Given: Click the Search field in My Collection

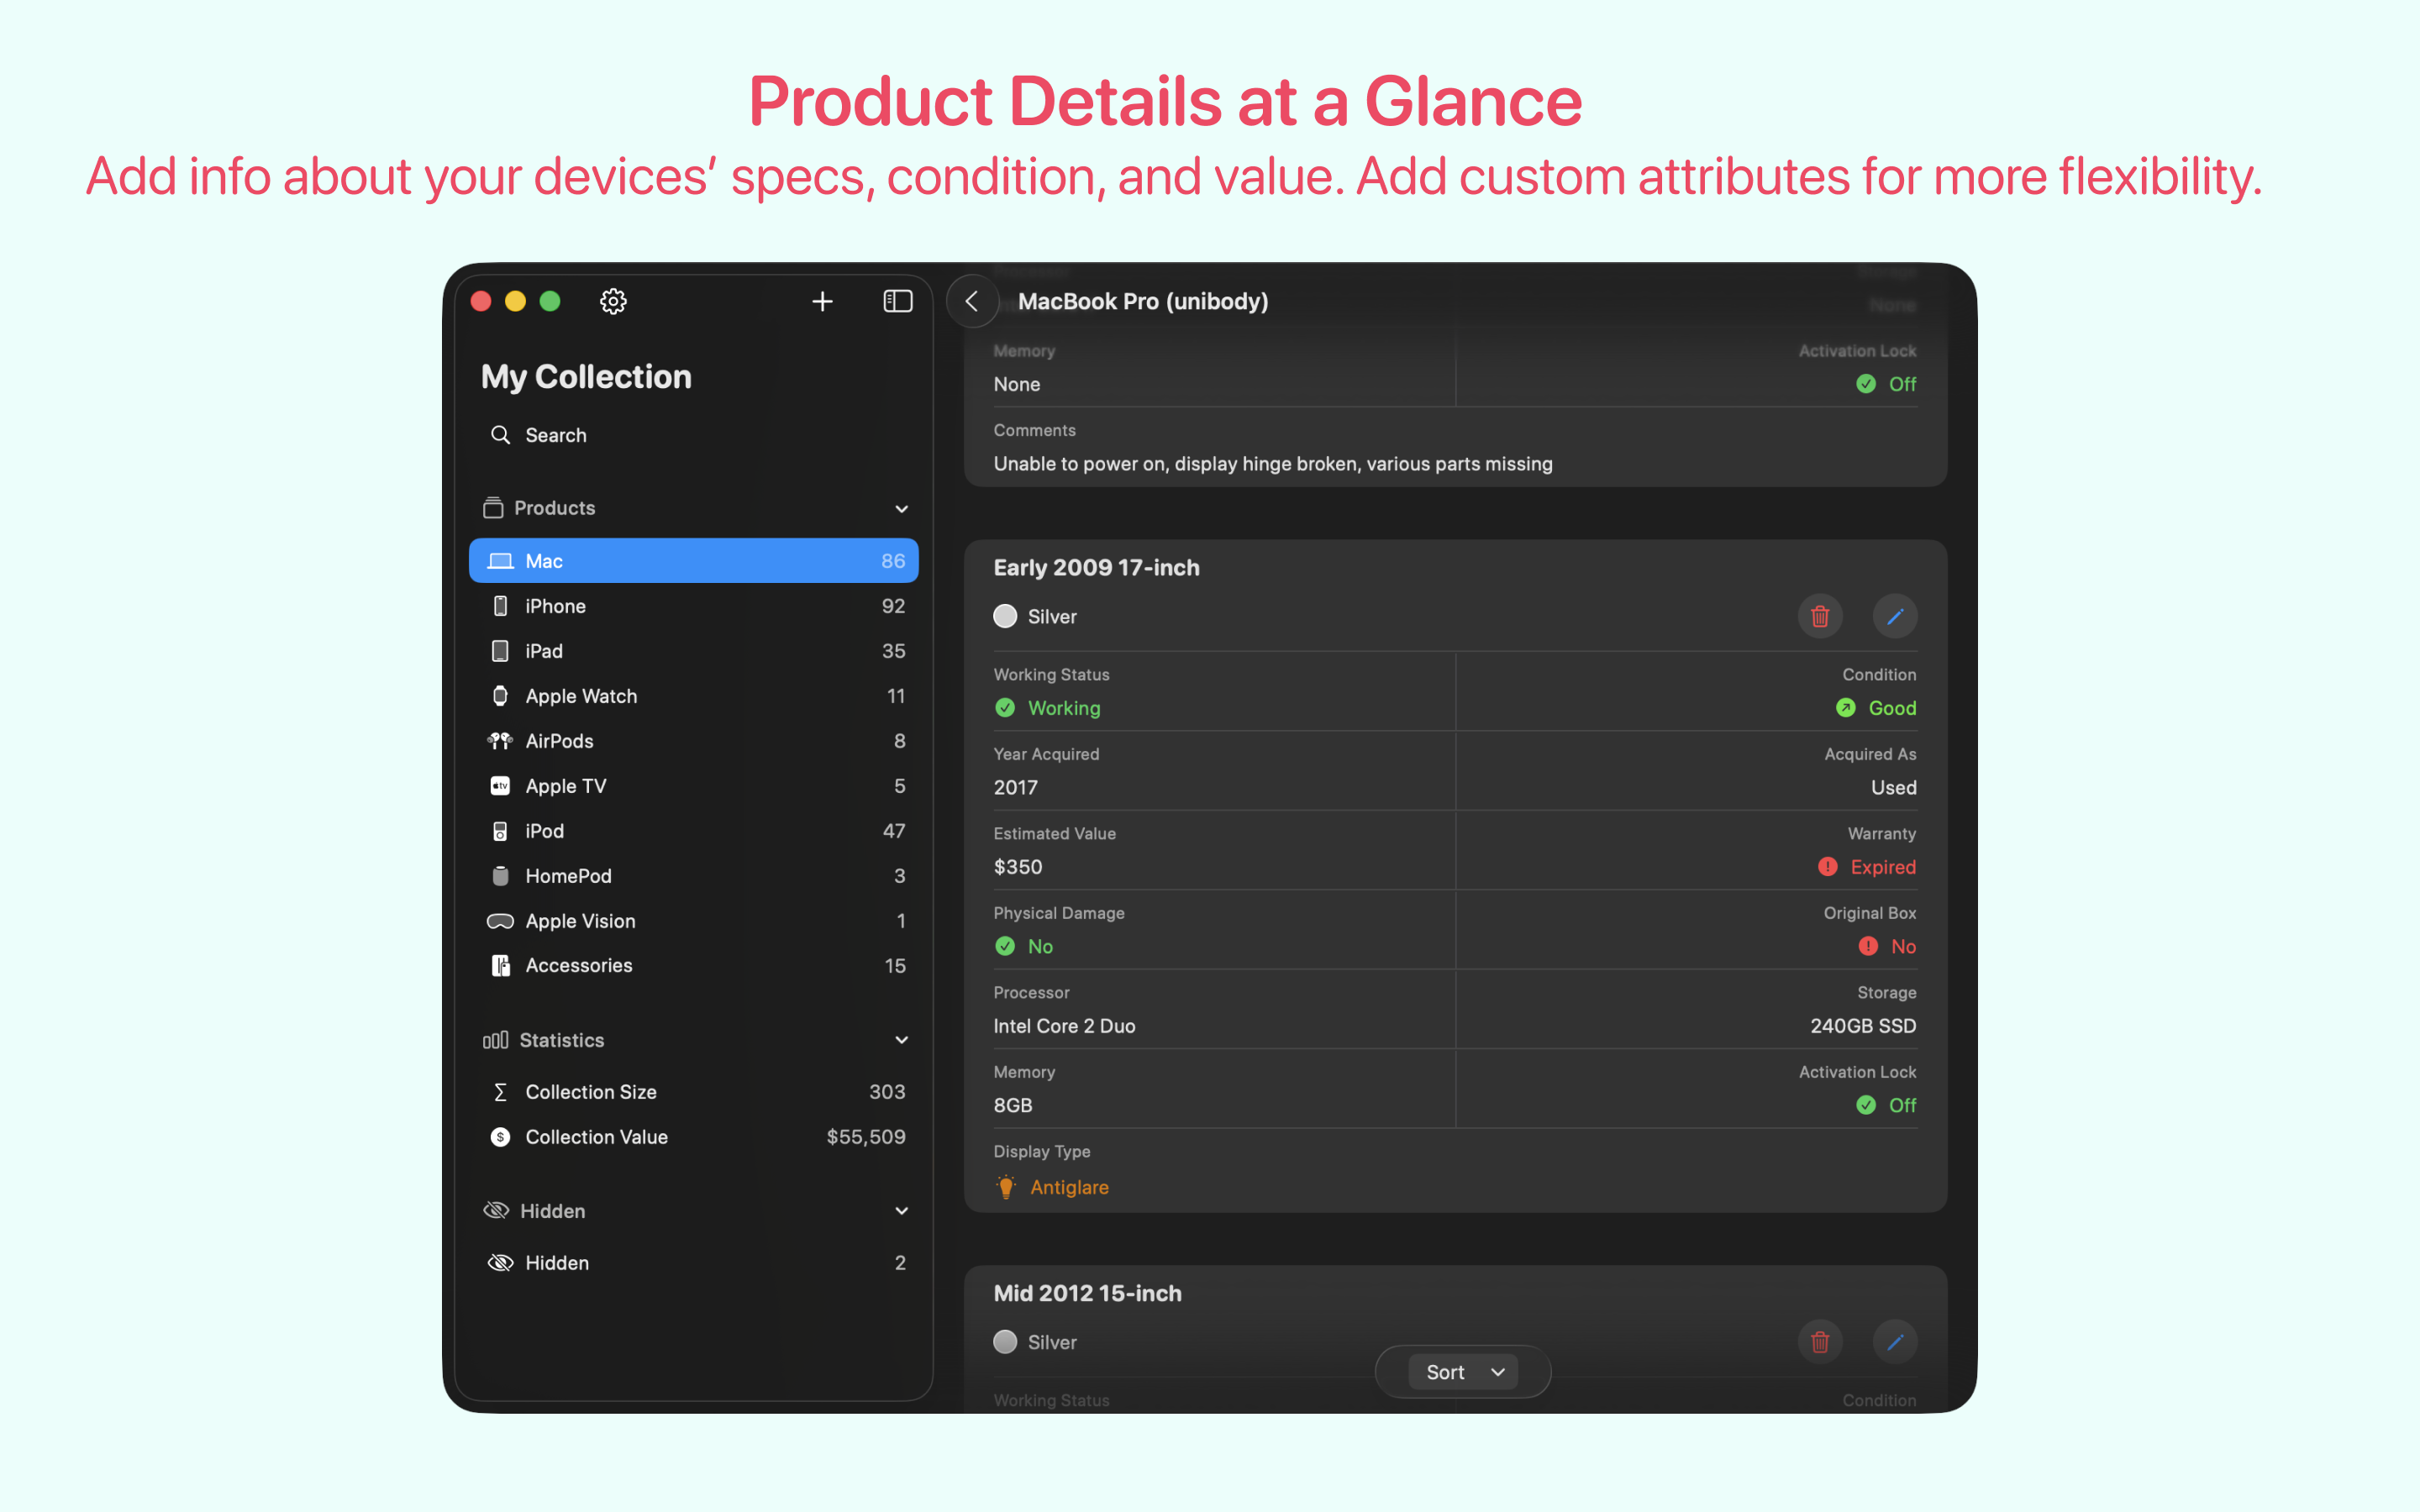Looking at the screenshot, I should click(x=693, y=435).
